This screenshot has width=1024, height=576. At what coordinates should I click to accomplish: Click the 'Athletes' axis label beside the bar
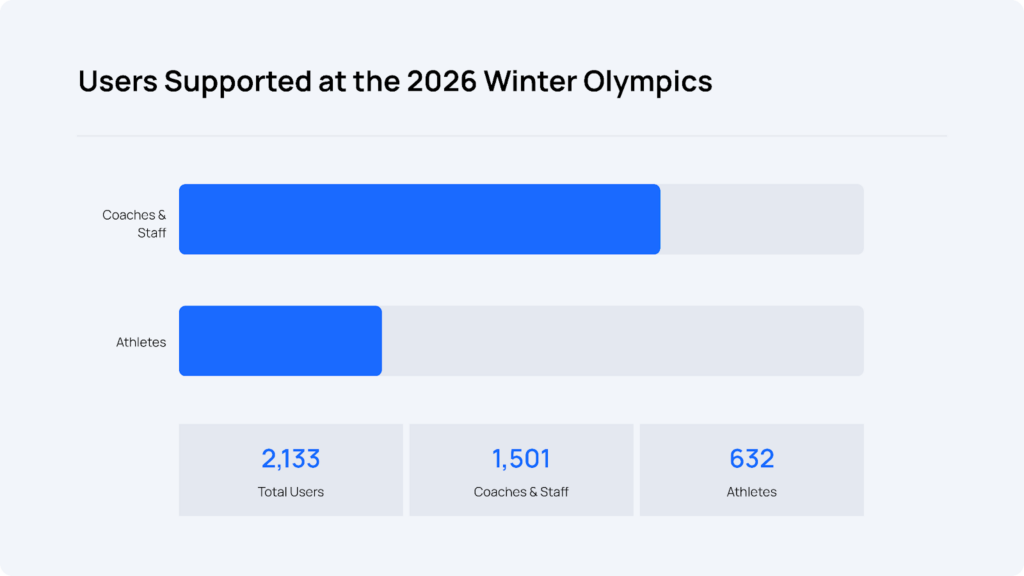(141, 342)
